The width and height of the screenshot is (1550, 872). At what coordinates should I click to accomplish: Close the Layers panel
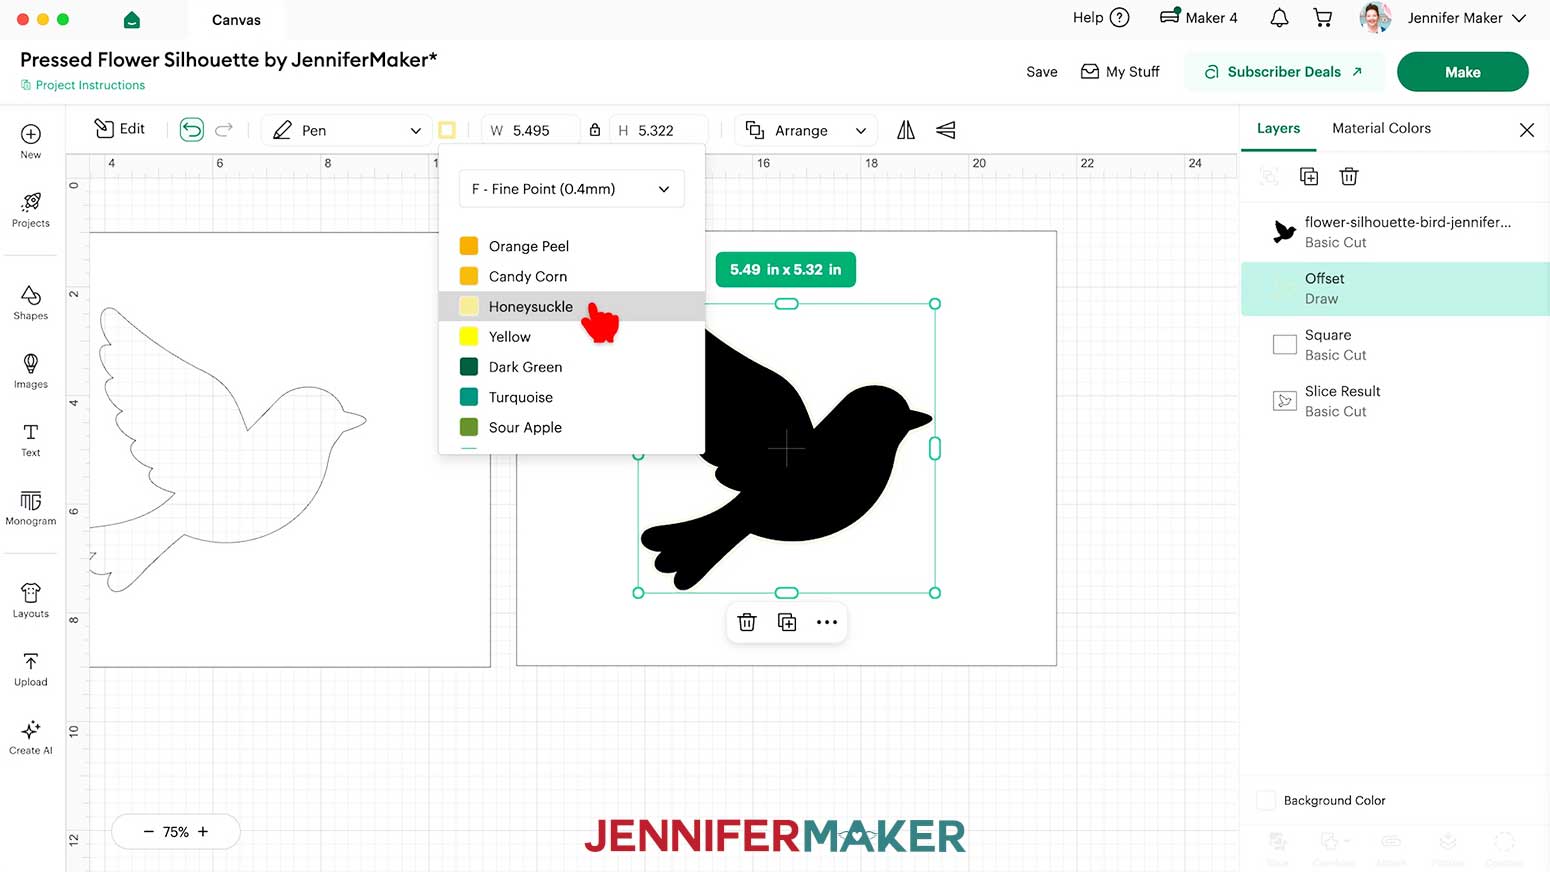tap(1527, 130)
